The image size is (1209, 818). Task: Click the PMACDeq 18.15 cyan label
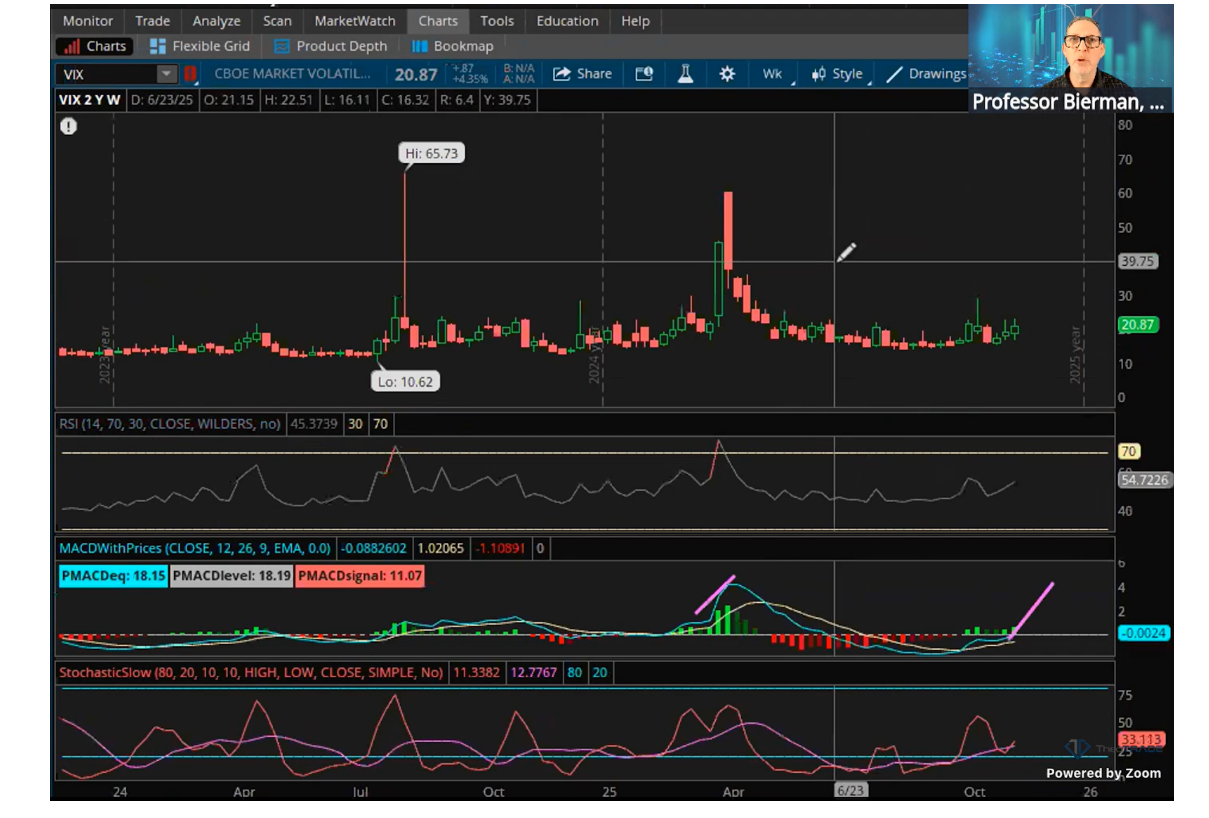pyautogui.click(x=113, y=576)
